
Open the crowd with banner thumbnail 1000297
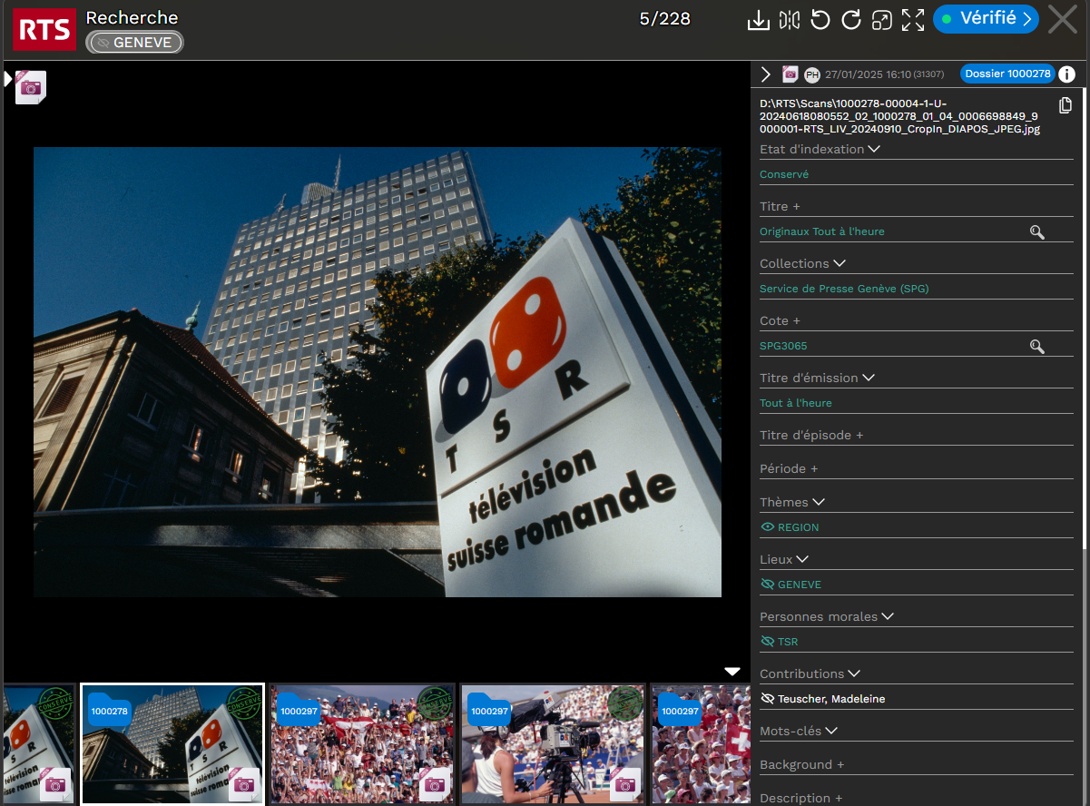pos(362,744)
